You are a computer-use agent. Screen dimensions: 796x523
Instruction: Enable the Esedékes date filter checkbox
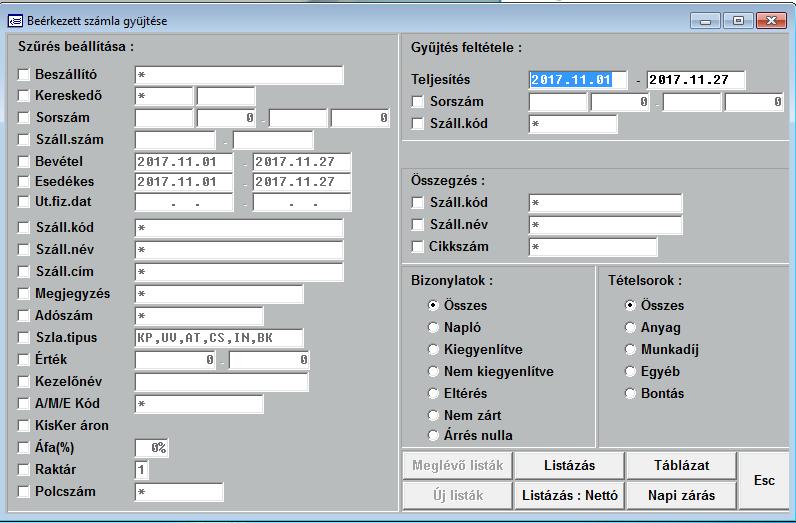tap(24, 181)
